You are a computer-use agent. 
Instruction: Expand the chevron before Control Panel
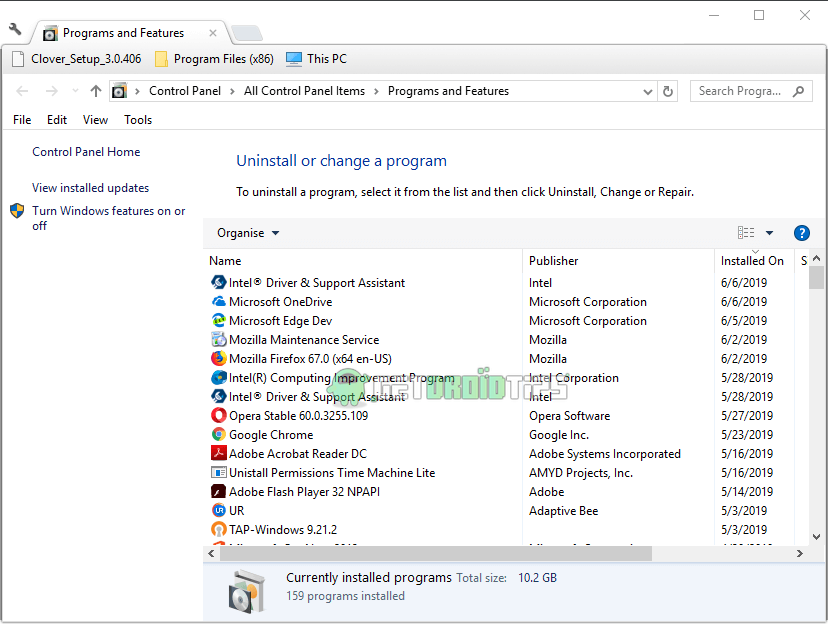click(137, 91)
